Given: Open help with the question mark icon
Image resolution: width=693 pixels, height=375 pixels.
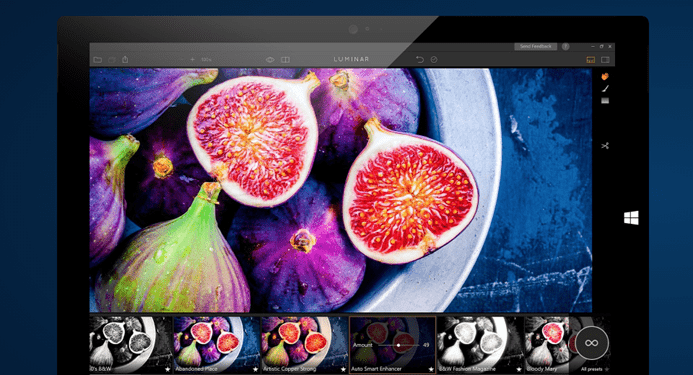Looking at the screenshot, I should point(565,46).
